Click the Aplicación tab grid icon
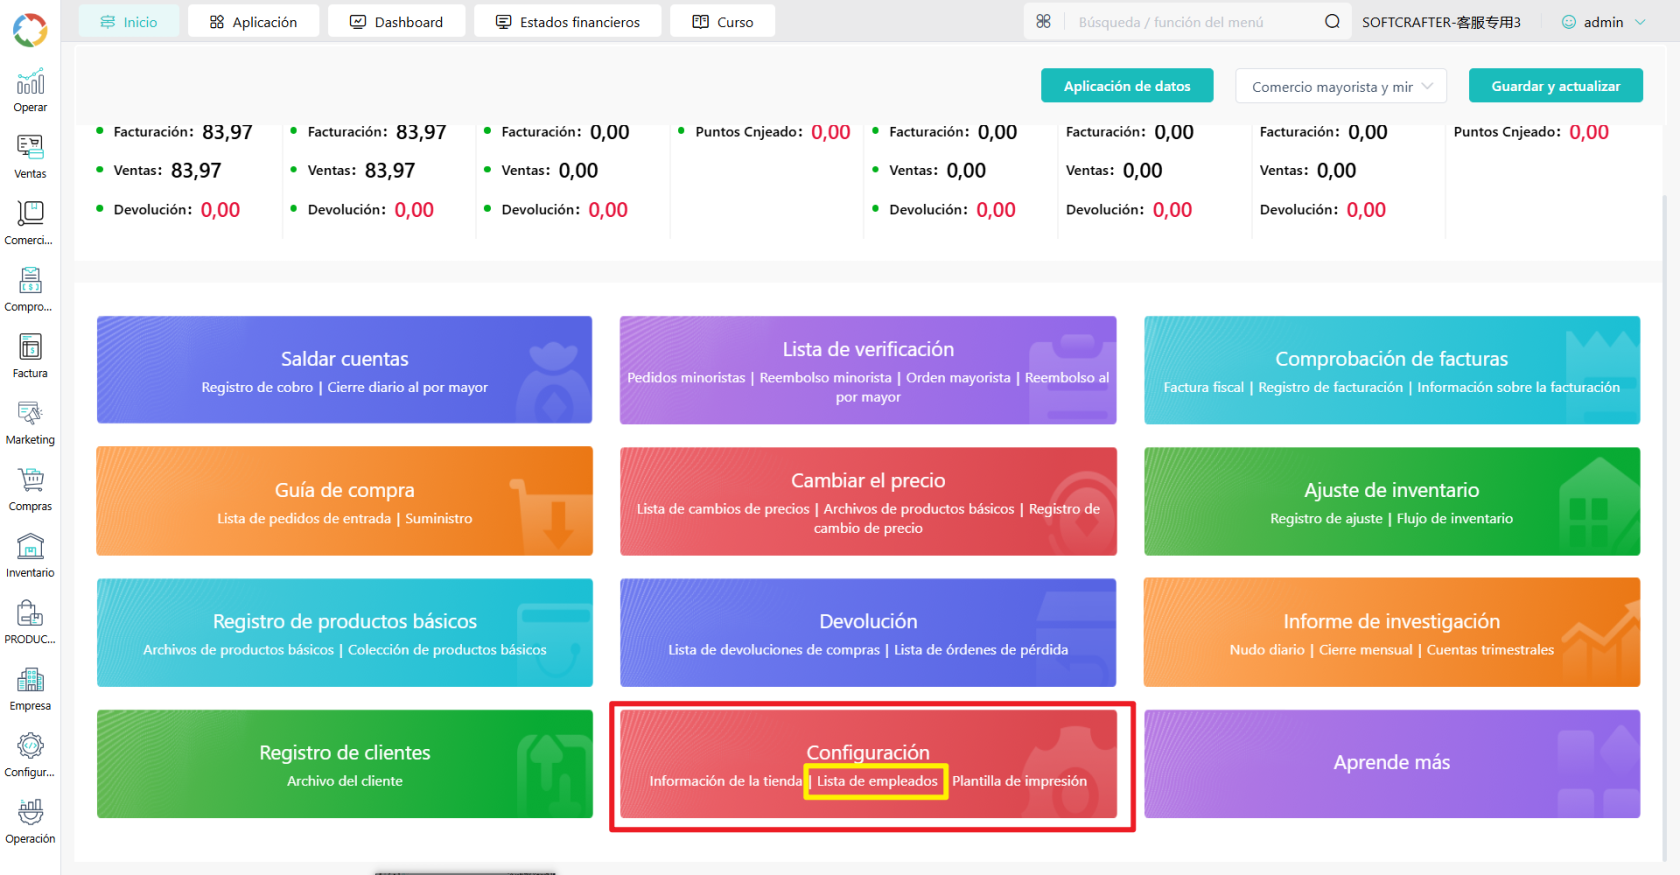This screenshot has height=875, width=1680. [x=217, y=21]
